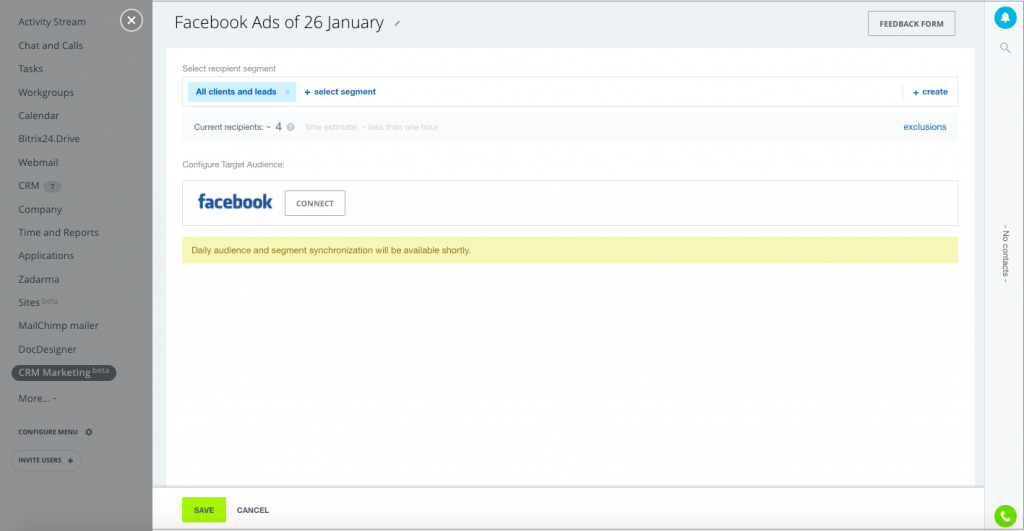Viewport: 1024px width, 531px height.
Task: Open Calendar in the sidebar
Action: (x=39, y=116)
